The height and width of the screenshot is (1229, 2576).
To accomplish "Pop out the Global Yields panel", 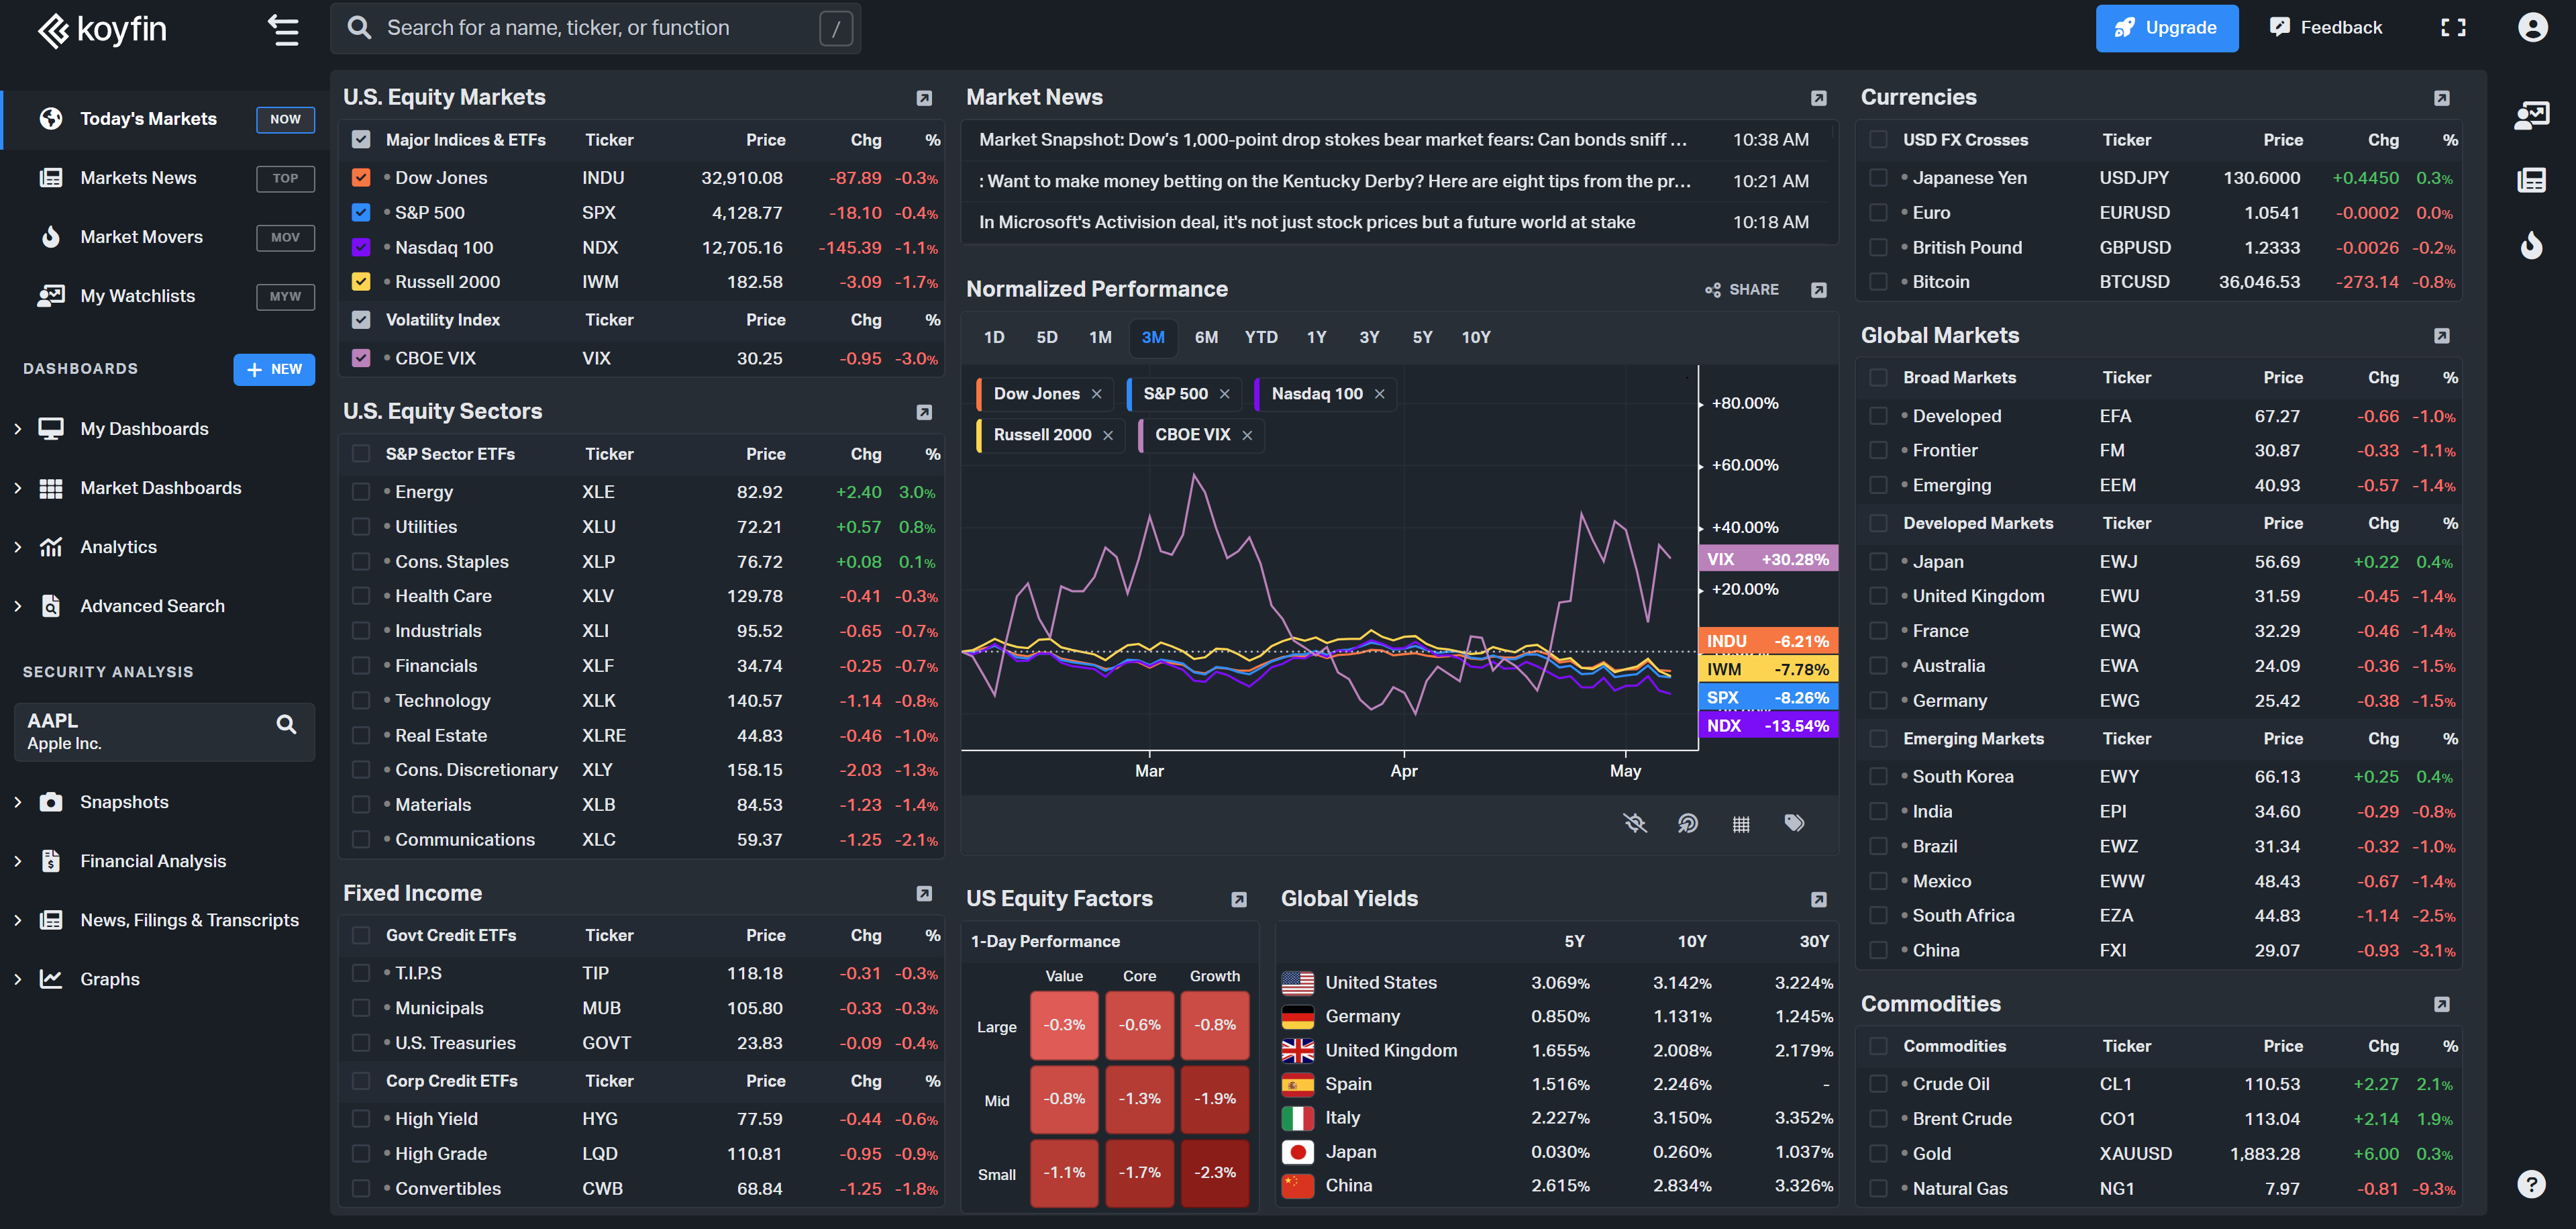I will click(1818, 899).
